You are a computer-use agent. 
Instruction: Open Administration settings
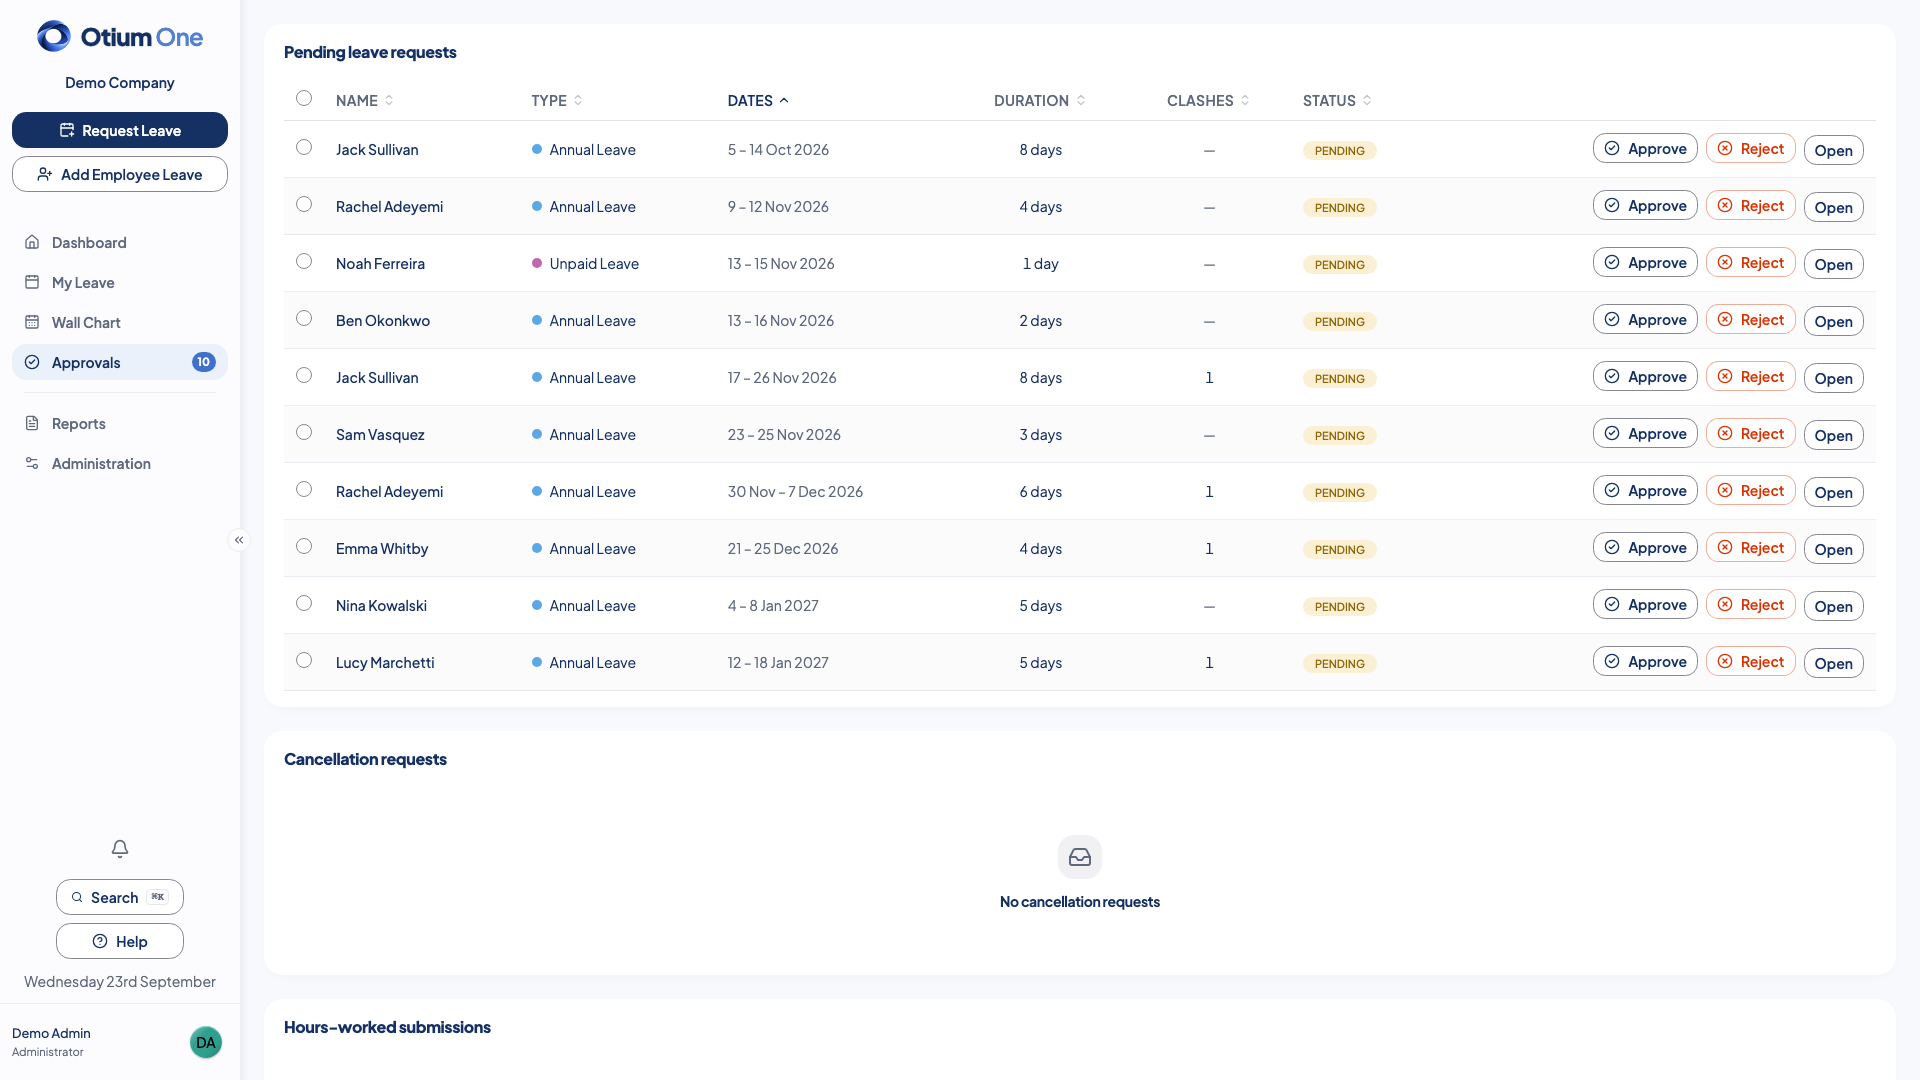pos(120,463)
